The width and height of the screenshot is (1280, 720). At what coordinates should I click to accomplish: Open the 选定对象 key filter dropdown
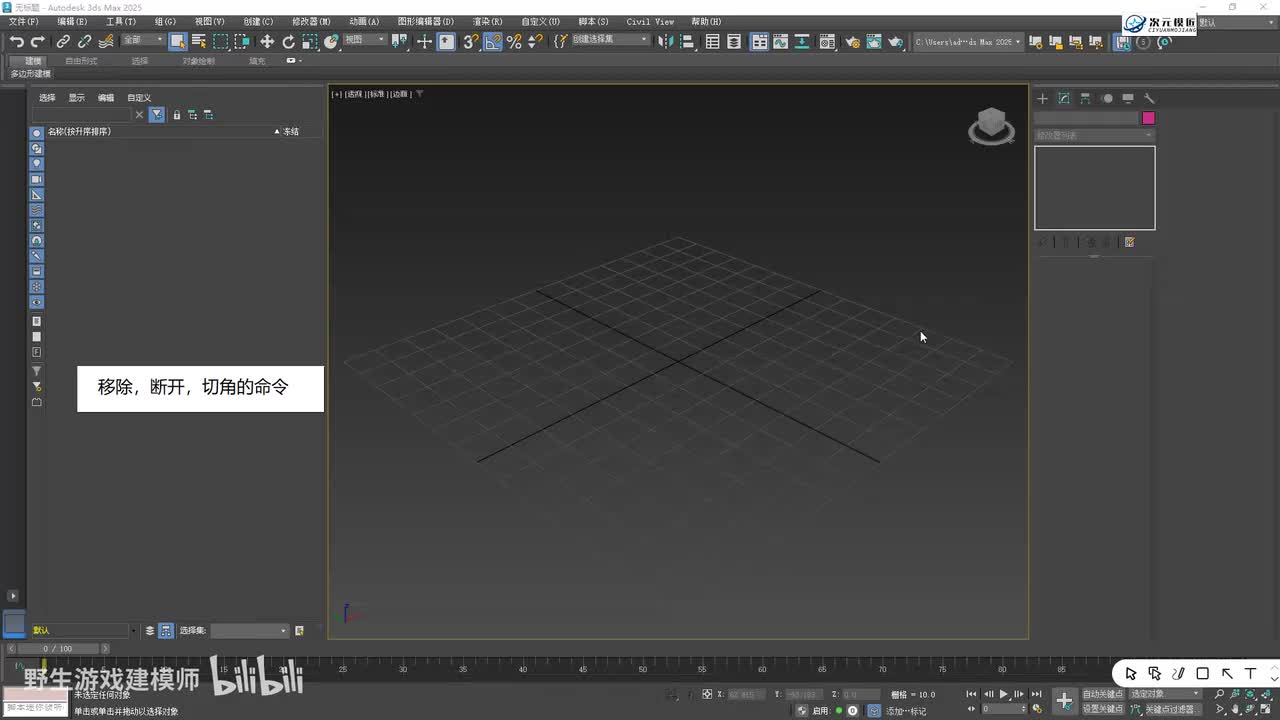click(x=1165, y=694)
